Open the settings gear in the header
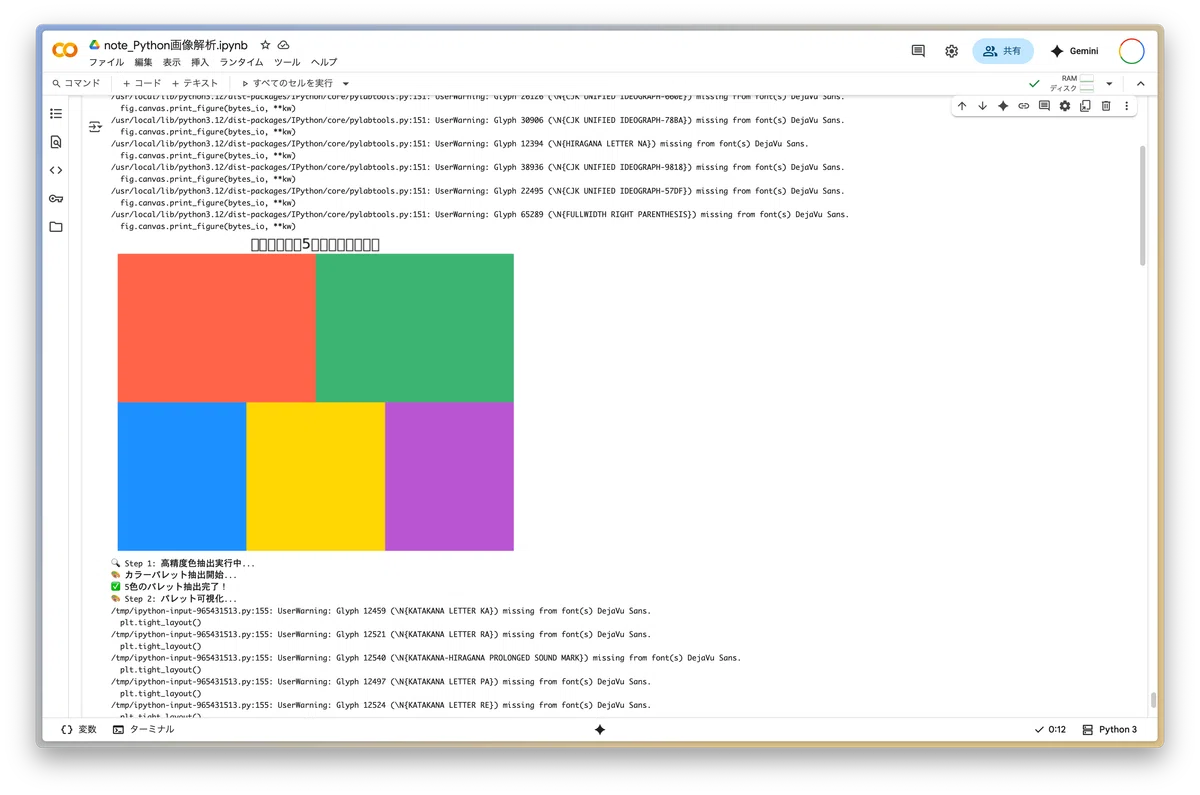This screenshot has height=795, width=1200. click(951, 51)
